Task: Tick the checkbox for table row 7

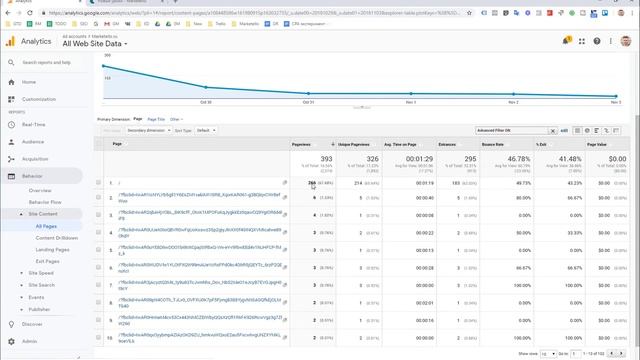Action: [98, 285]
